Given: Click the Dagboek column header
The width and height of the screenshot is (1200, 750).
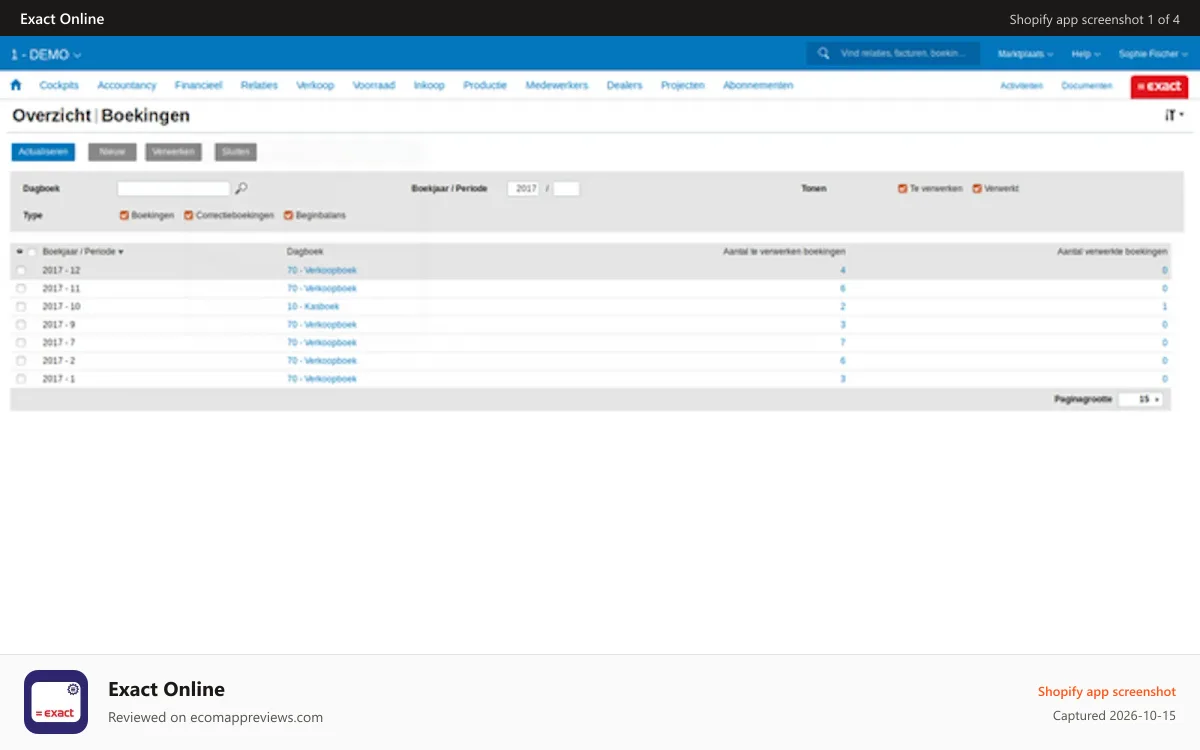Looking at the screenshot, I should (x=305, y=252).
